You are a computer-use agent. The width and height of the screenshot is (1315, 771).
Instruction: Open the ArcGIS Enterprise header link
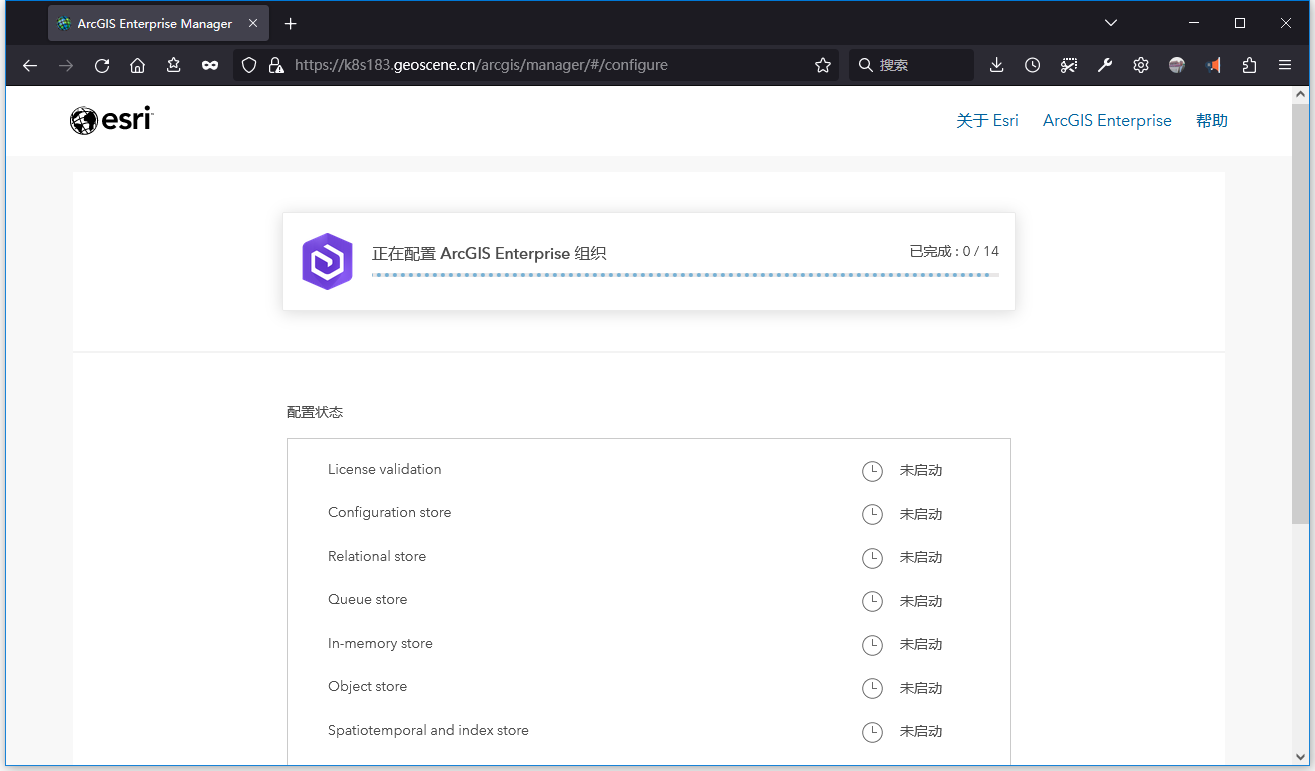tap(1107, 120)
